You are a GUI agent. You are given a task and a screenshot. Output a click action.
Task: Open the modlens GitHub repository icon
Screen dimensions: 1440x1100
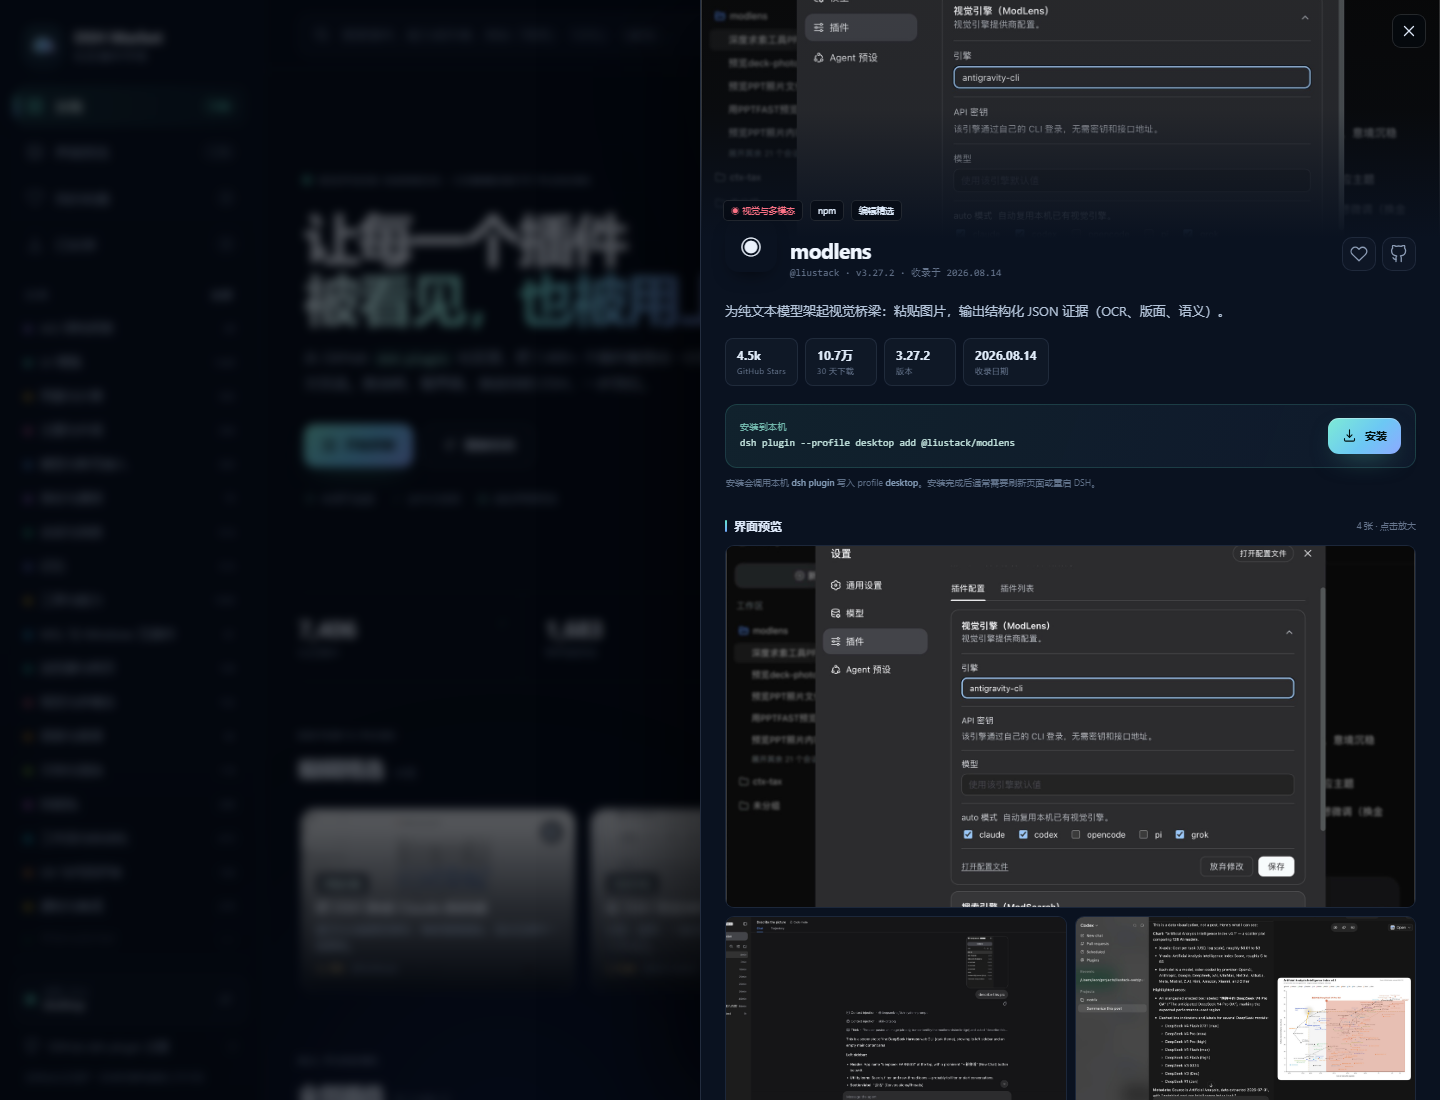point(1398,254)
